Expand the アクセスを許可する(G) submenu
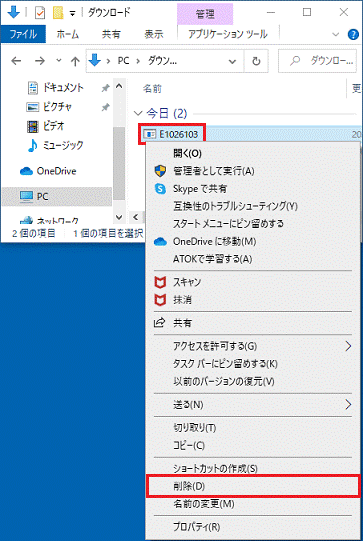 (253, 346)
